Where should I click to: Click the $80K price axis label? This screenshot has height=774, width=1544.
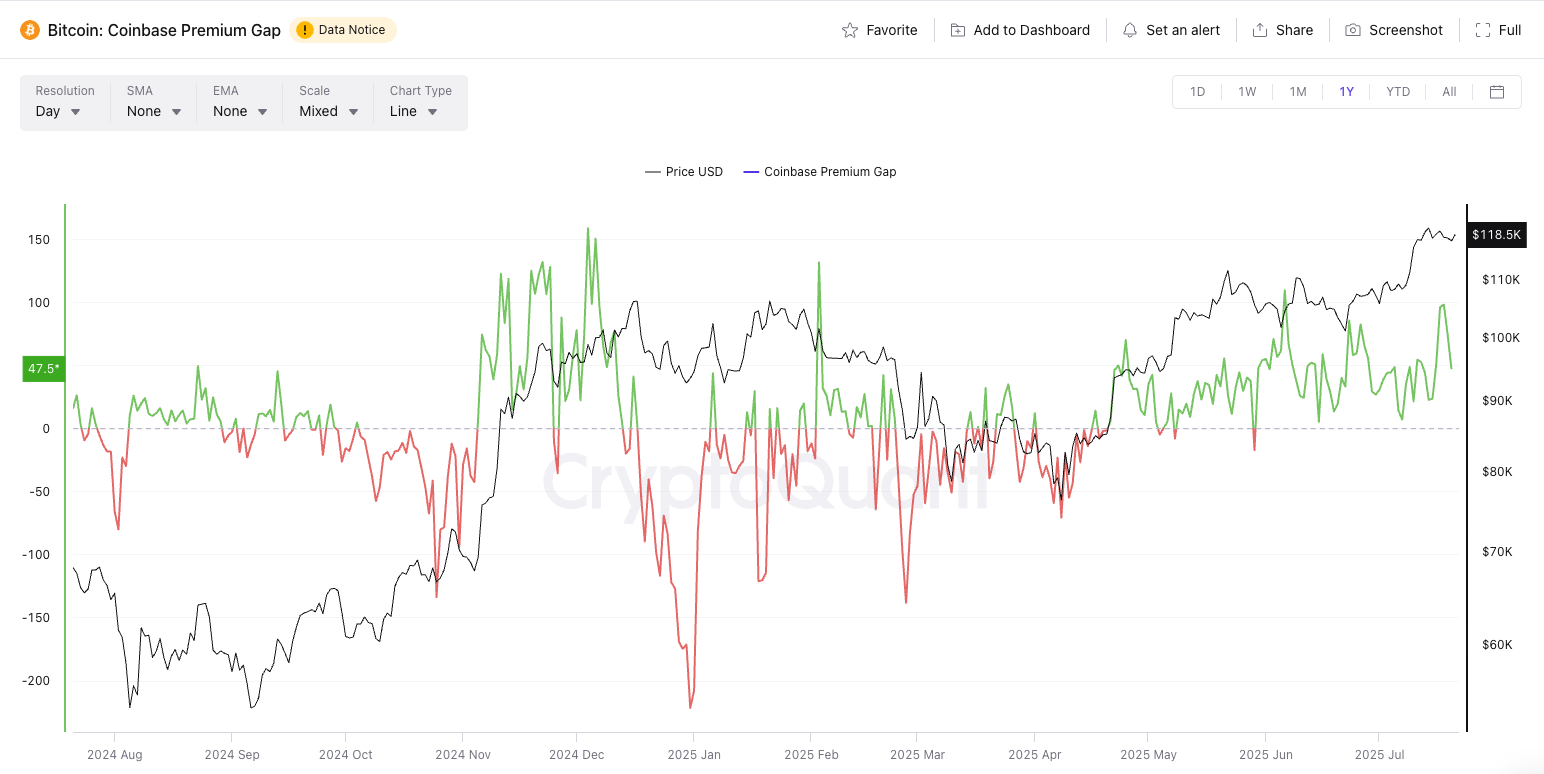point(1497,472)
